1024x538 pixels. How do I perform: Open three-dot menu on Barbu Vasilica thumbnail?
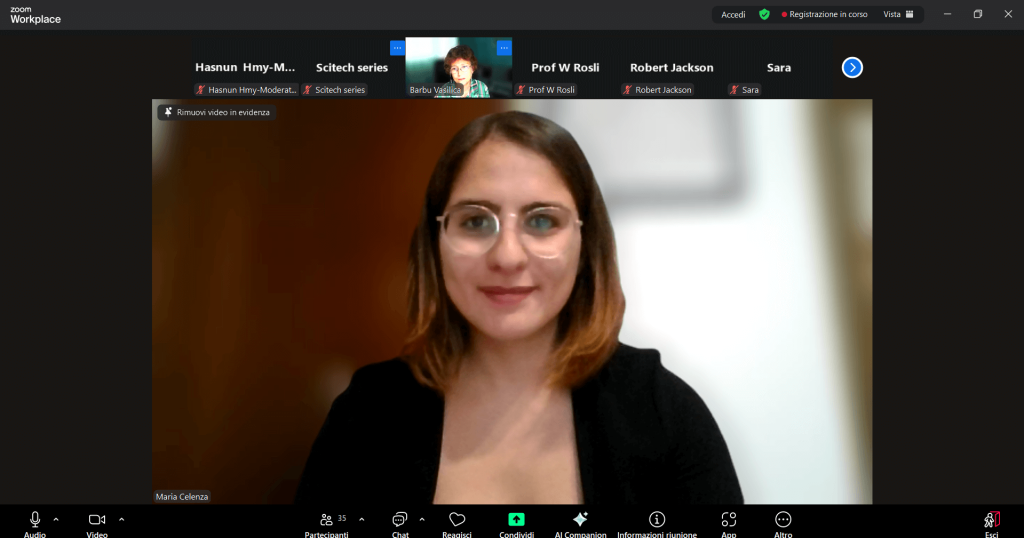[504, 47]
